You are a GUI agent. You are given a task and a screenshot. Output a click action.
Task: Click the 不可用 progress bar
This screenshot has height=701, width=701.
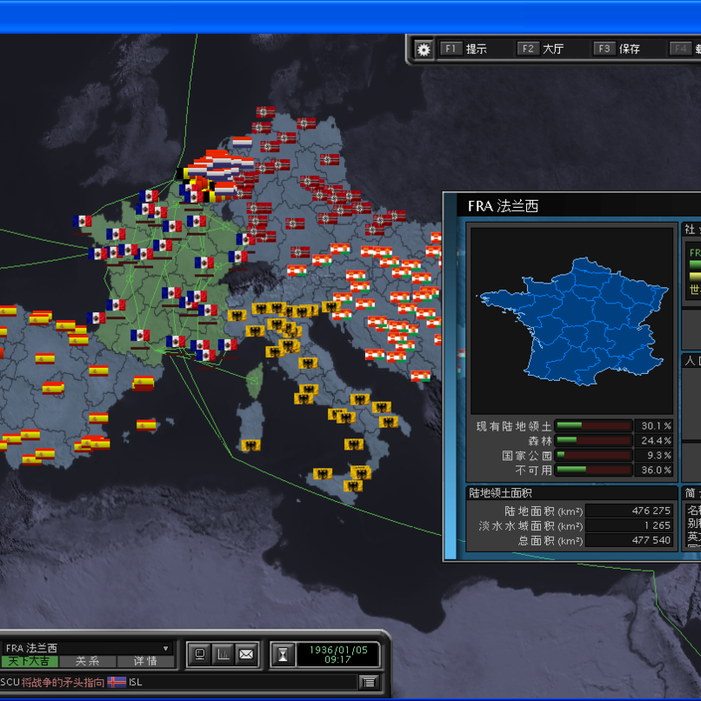tap(593, 470)
